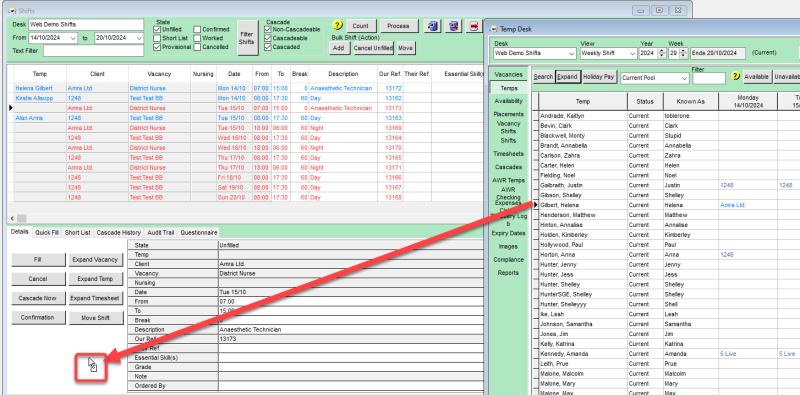Toggle the Provisional state checkbox
The height and width of the screenshot is (395, 800).
157,47
